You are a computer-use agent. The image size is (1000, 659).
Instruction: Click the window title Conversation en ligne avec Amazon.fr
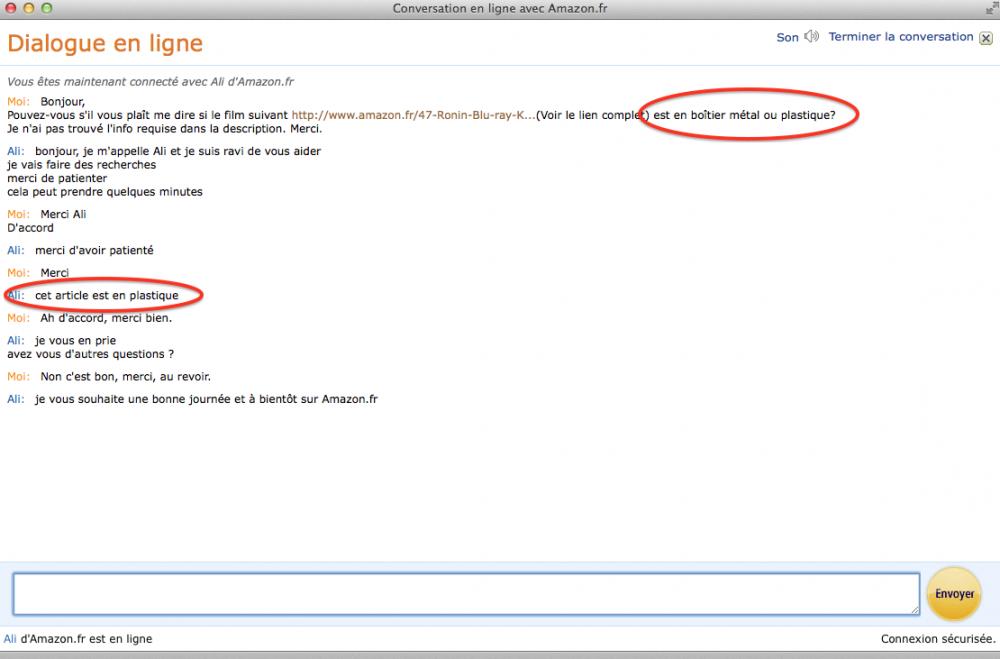click(500, 8)
